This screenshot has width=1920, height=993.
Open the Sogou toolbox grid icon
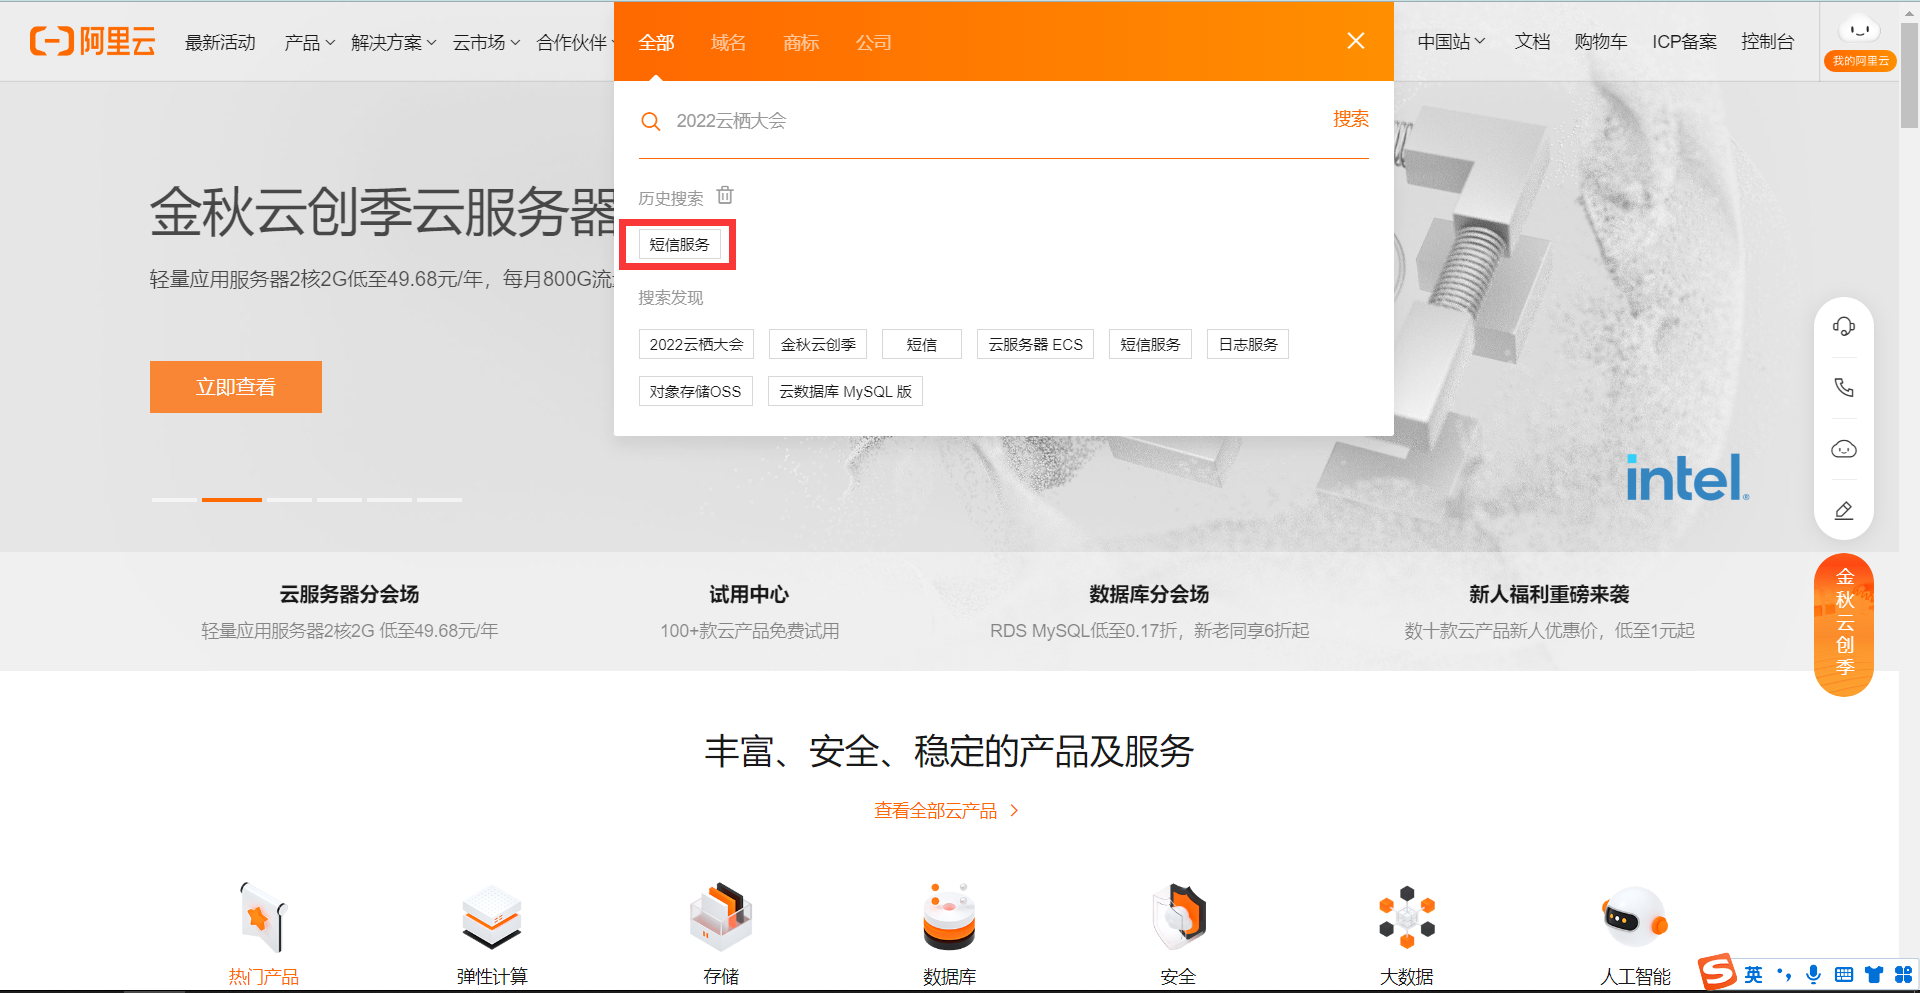click(1903, 975)
